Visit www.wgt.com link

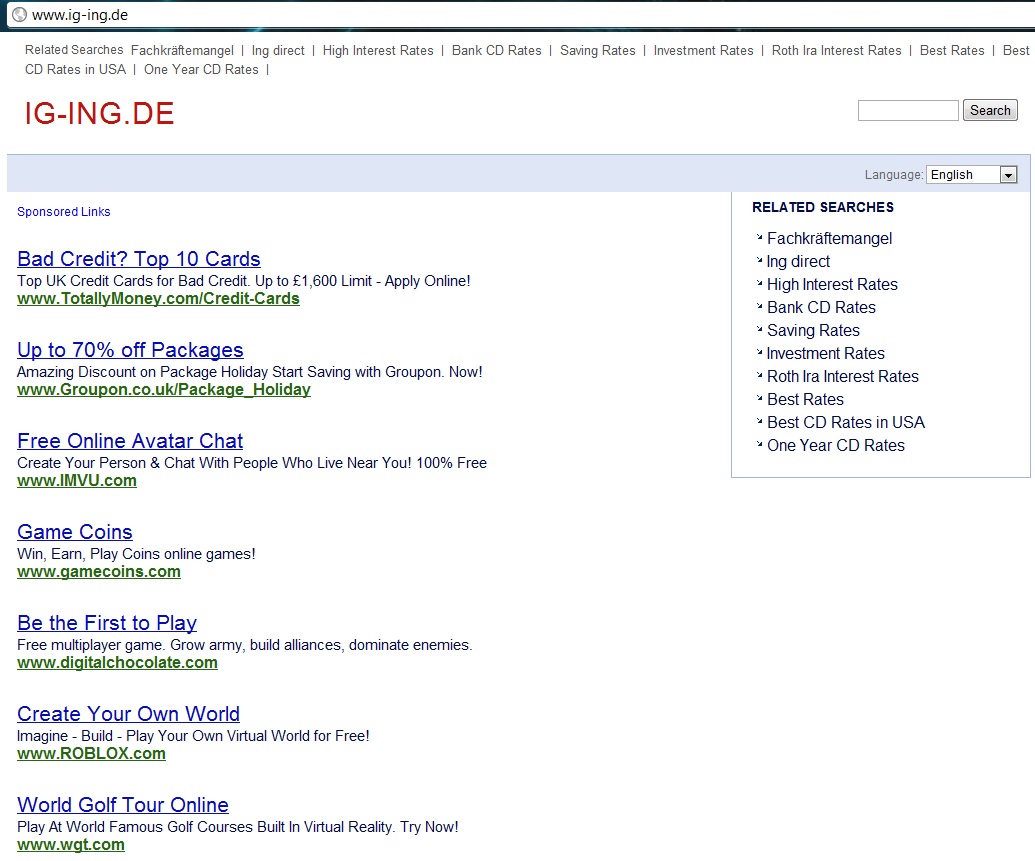pyautogui.click(x=71, y=845)
